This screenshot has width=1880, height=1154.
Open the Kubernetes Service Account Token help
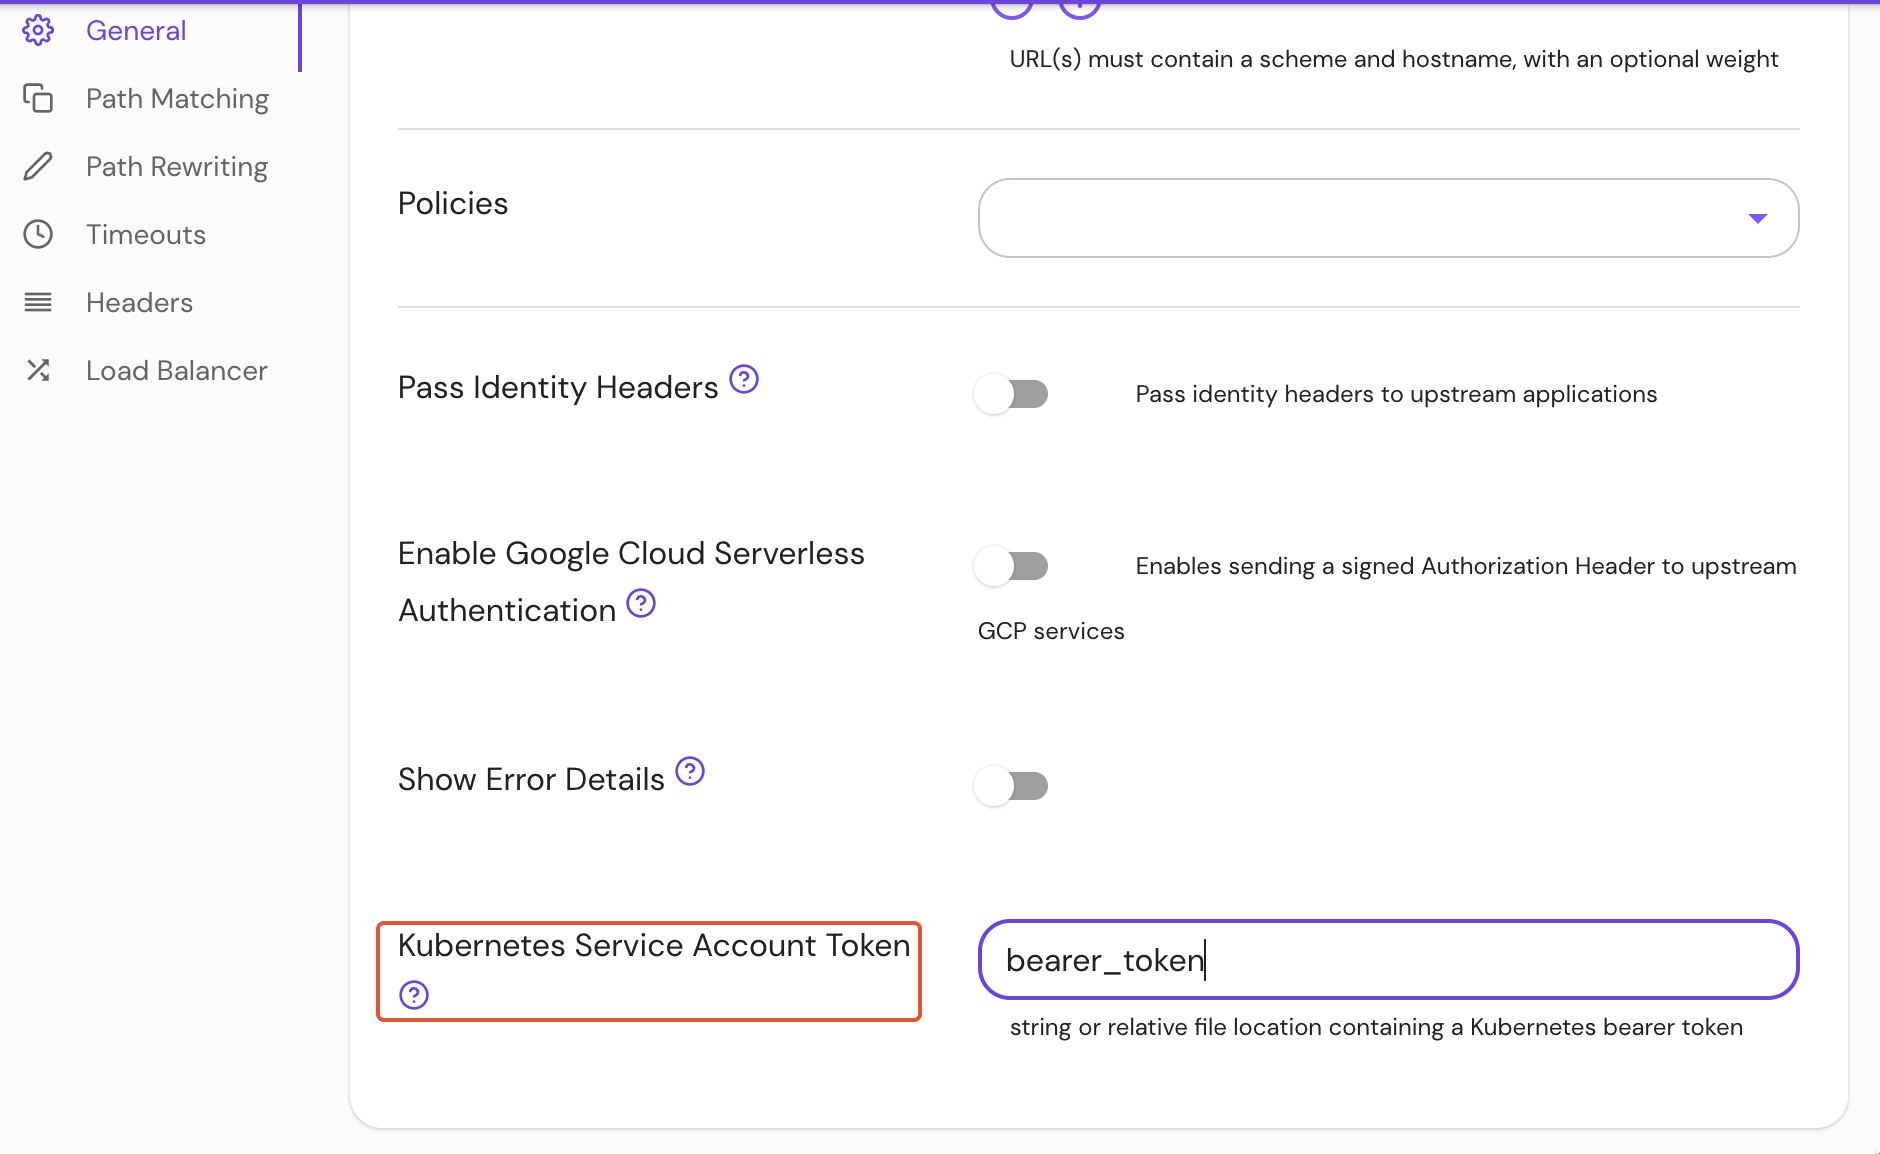pos(413,995)
